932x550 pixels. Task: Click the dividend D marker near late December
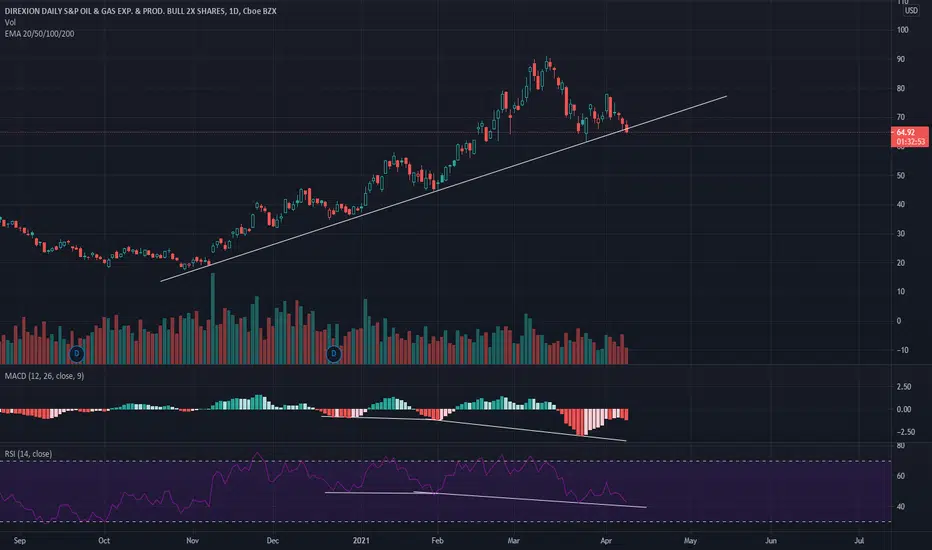tap(333, 354)
